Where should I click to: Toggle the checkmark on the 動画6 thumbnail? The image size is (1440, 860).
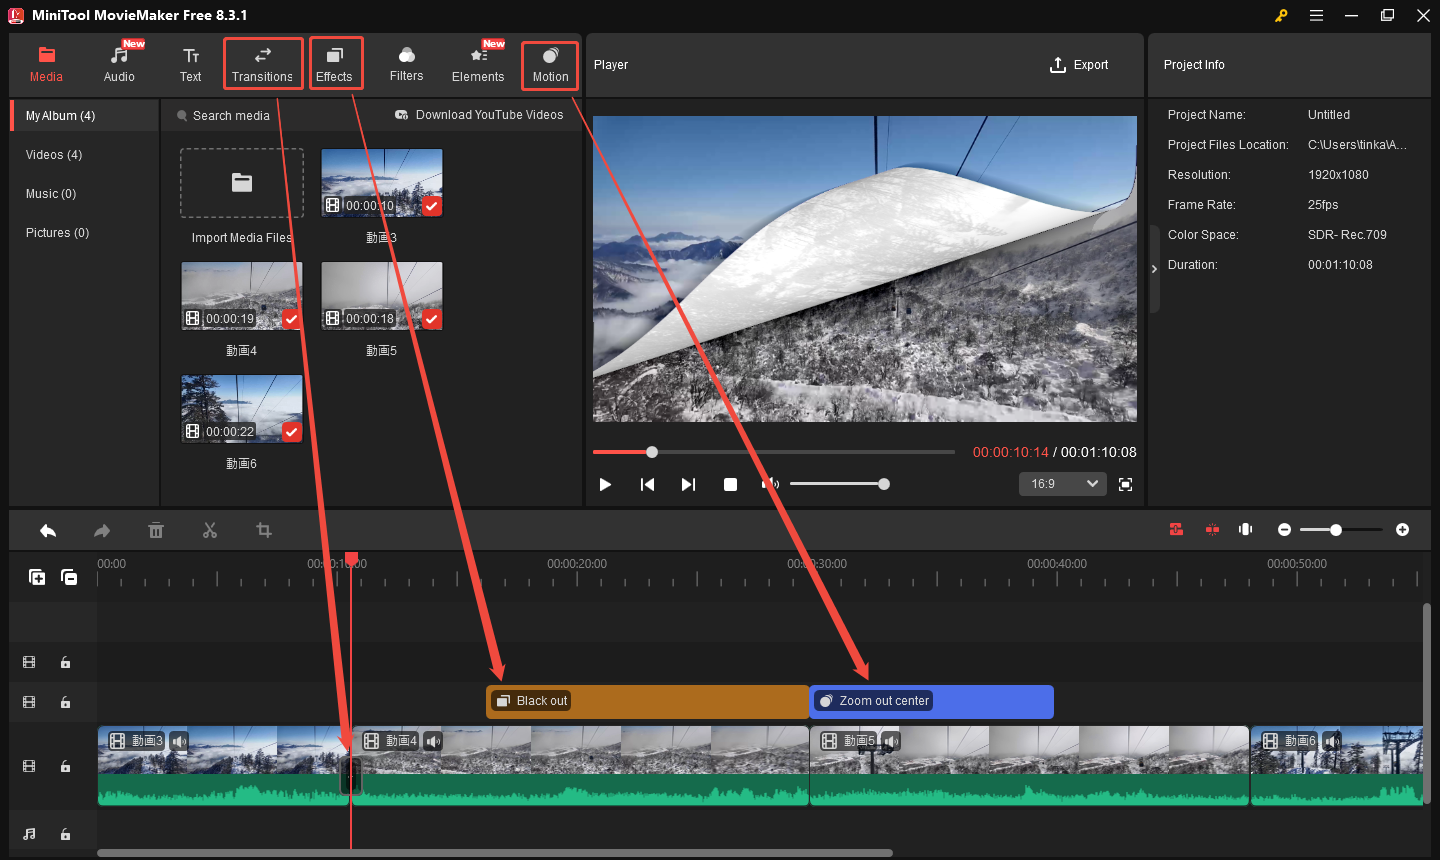(x=291, y=431)
